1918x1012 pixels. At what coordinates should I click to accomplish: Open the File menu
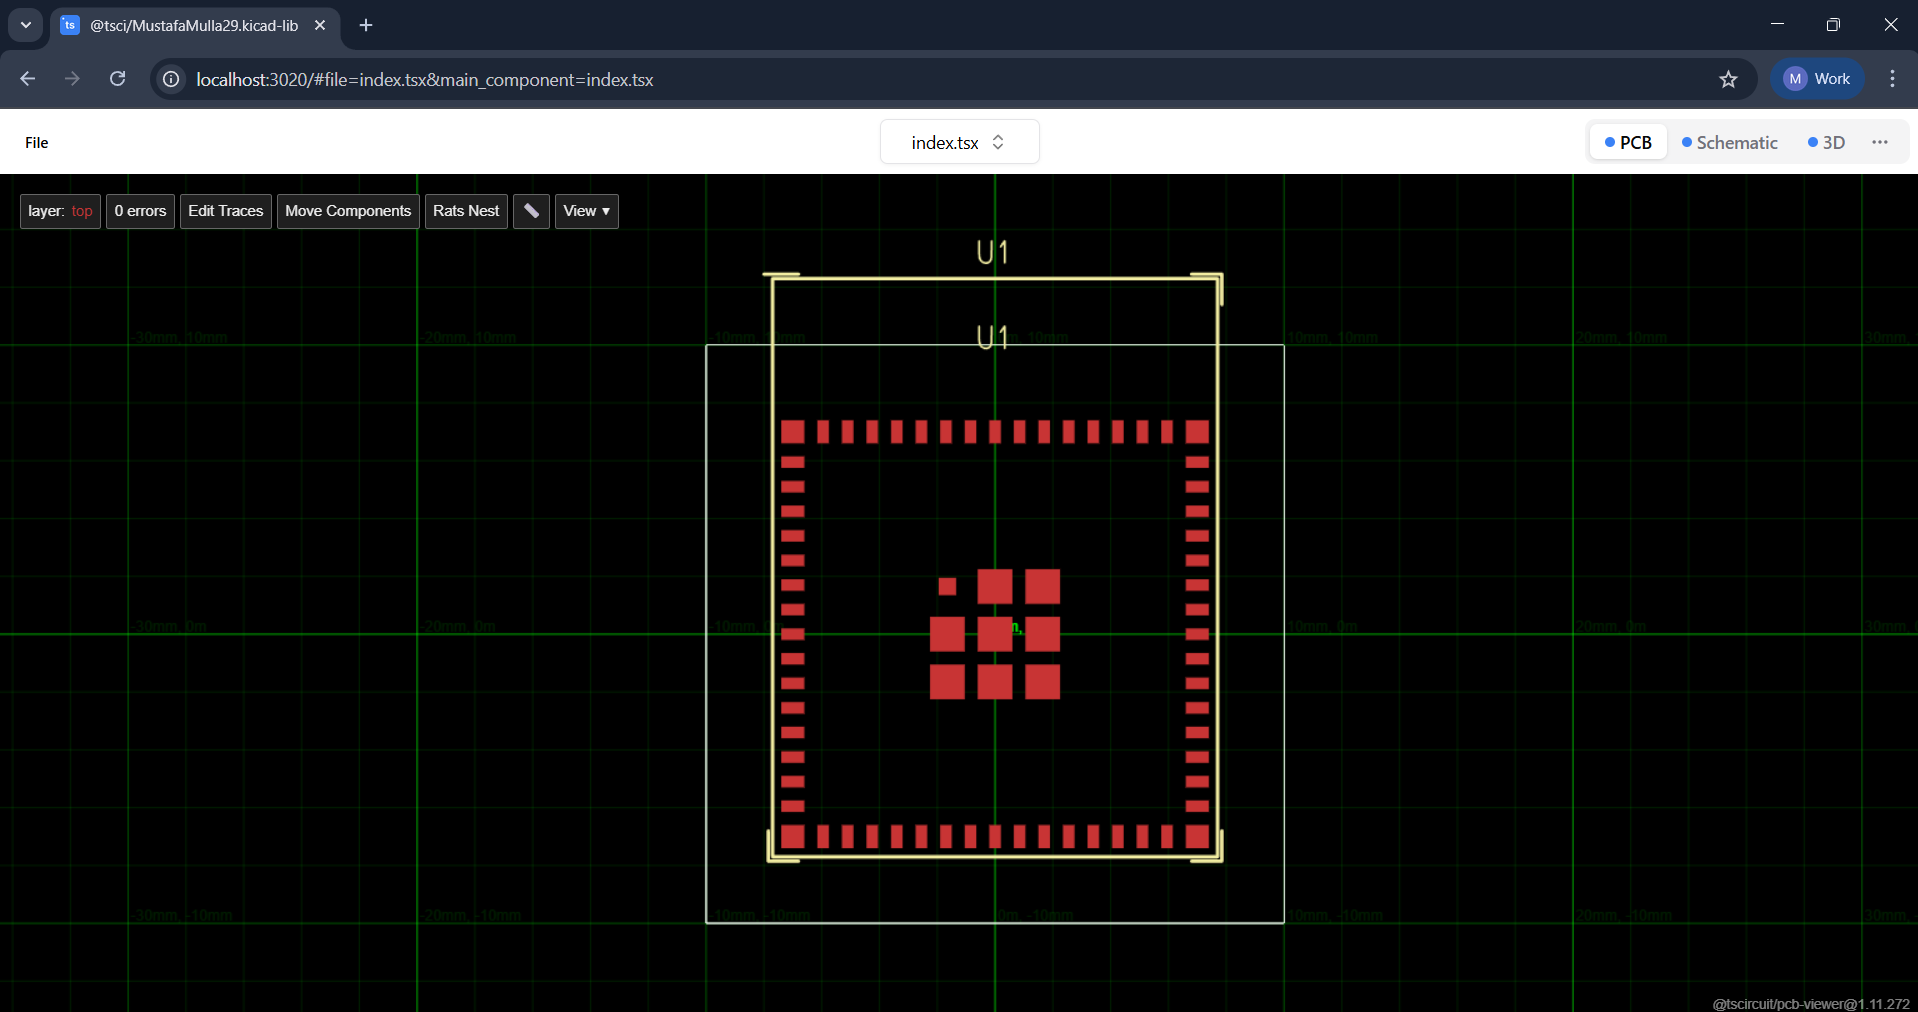(x=36, y=142)
